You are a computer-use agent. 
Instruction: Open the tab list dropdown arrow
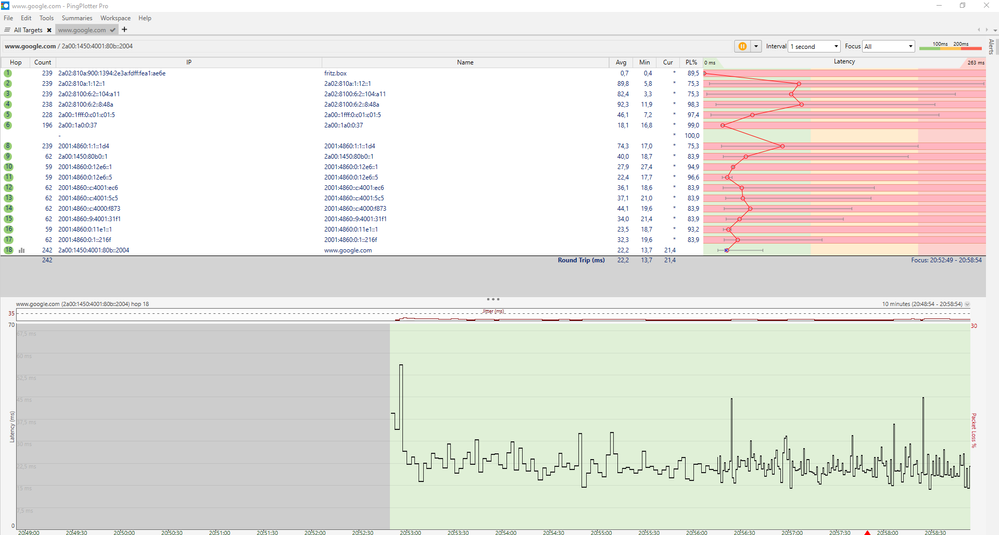pos(993,29)
